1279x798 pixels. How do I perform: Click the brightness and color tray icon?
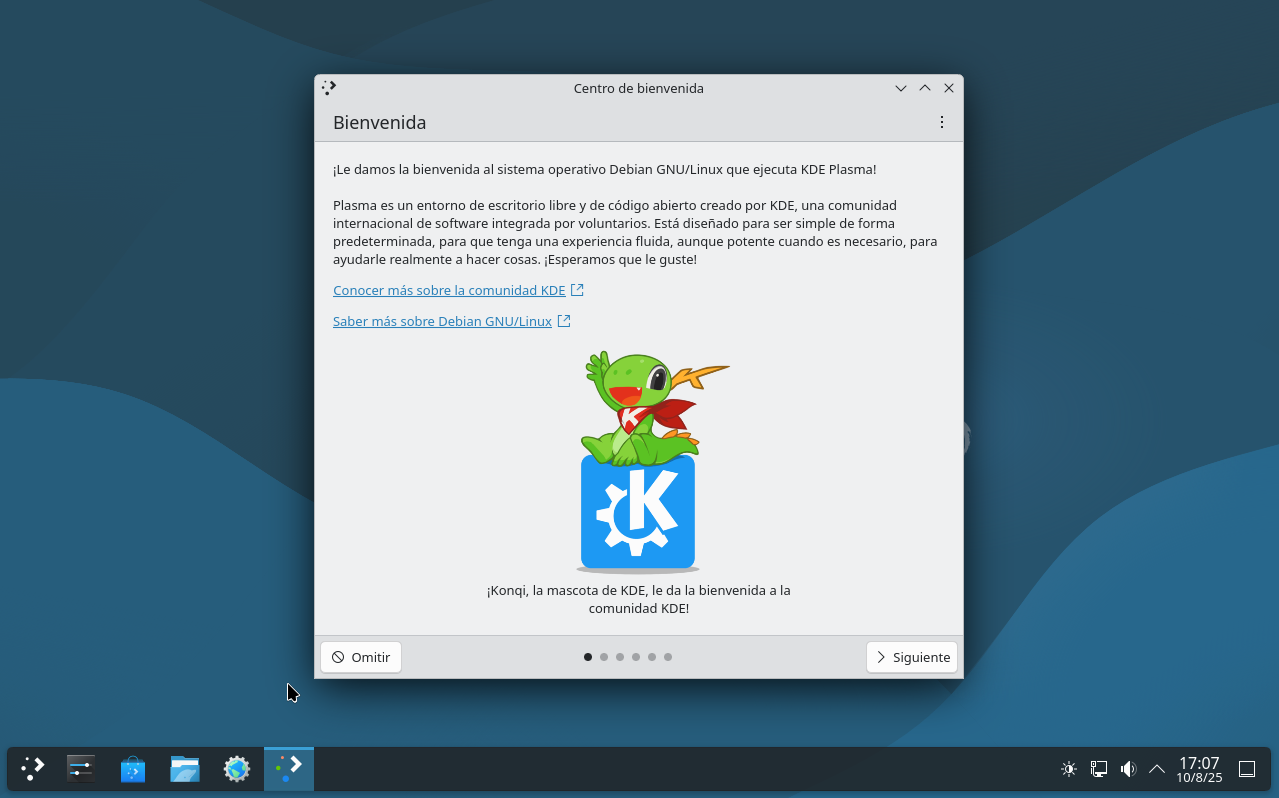pos(1069,769)
